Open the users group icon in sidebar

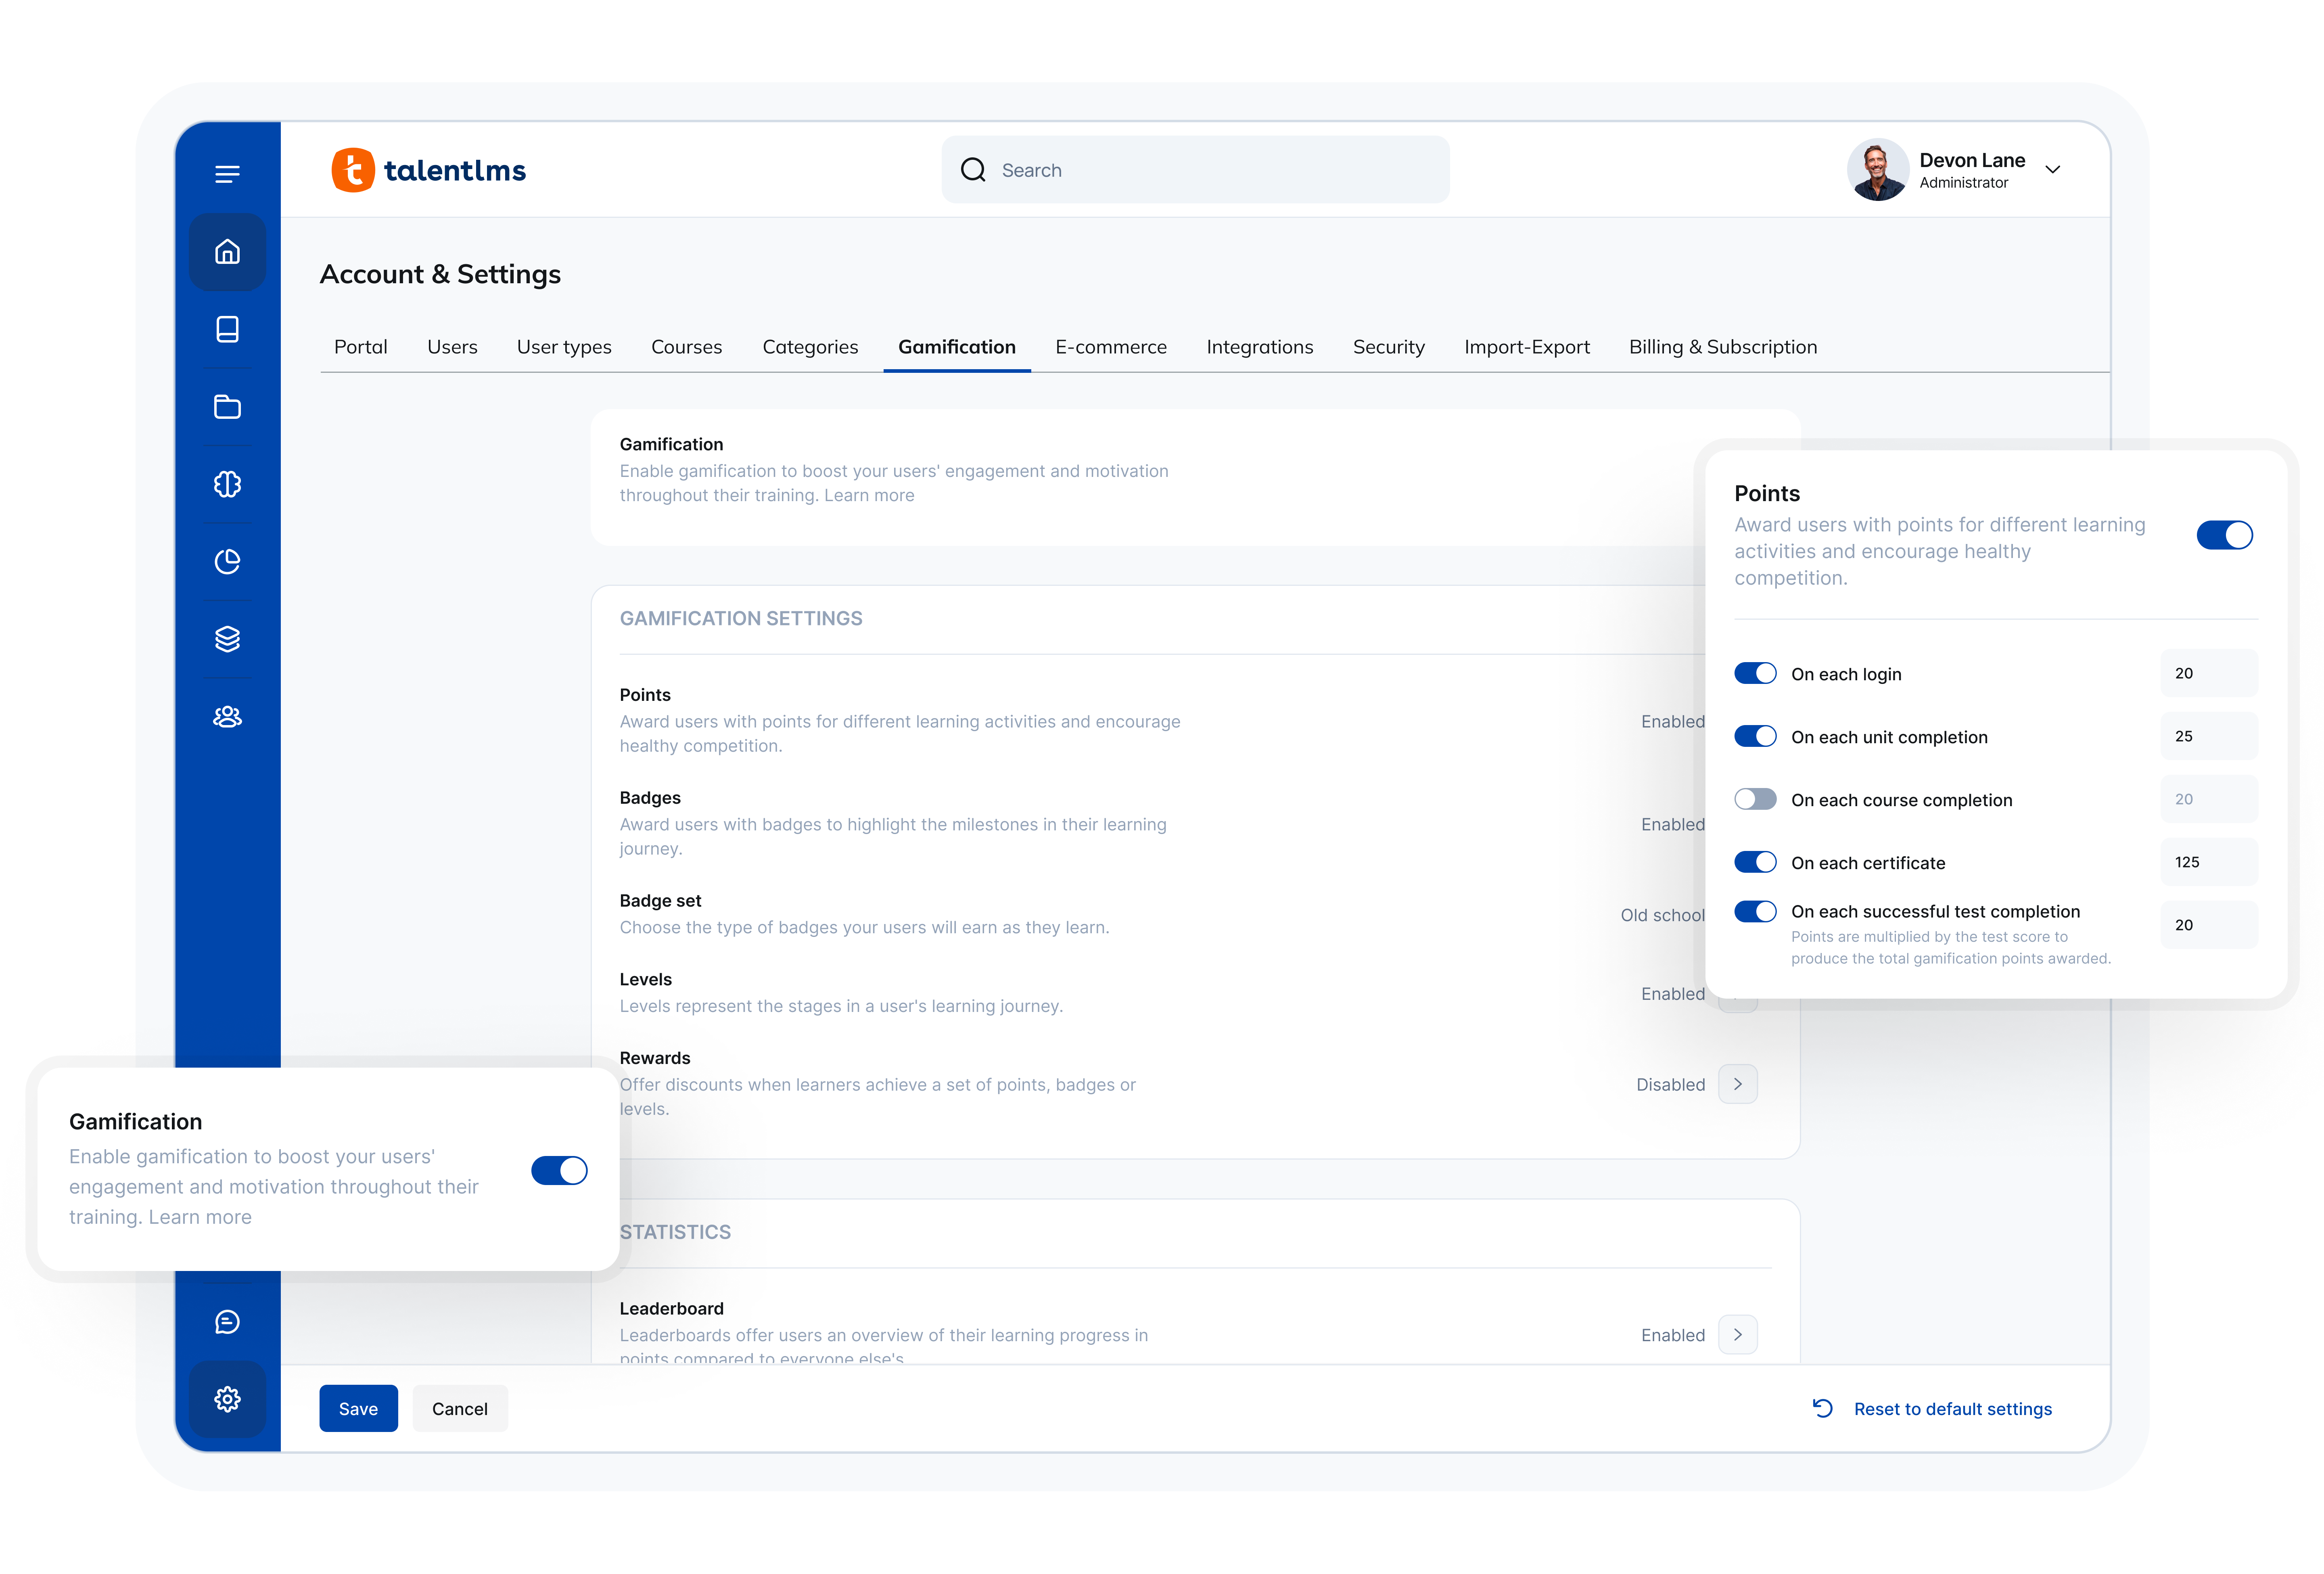pos(228,716)
